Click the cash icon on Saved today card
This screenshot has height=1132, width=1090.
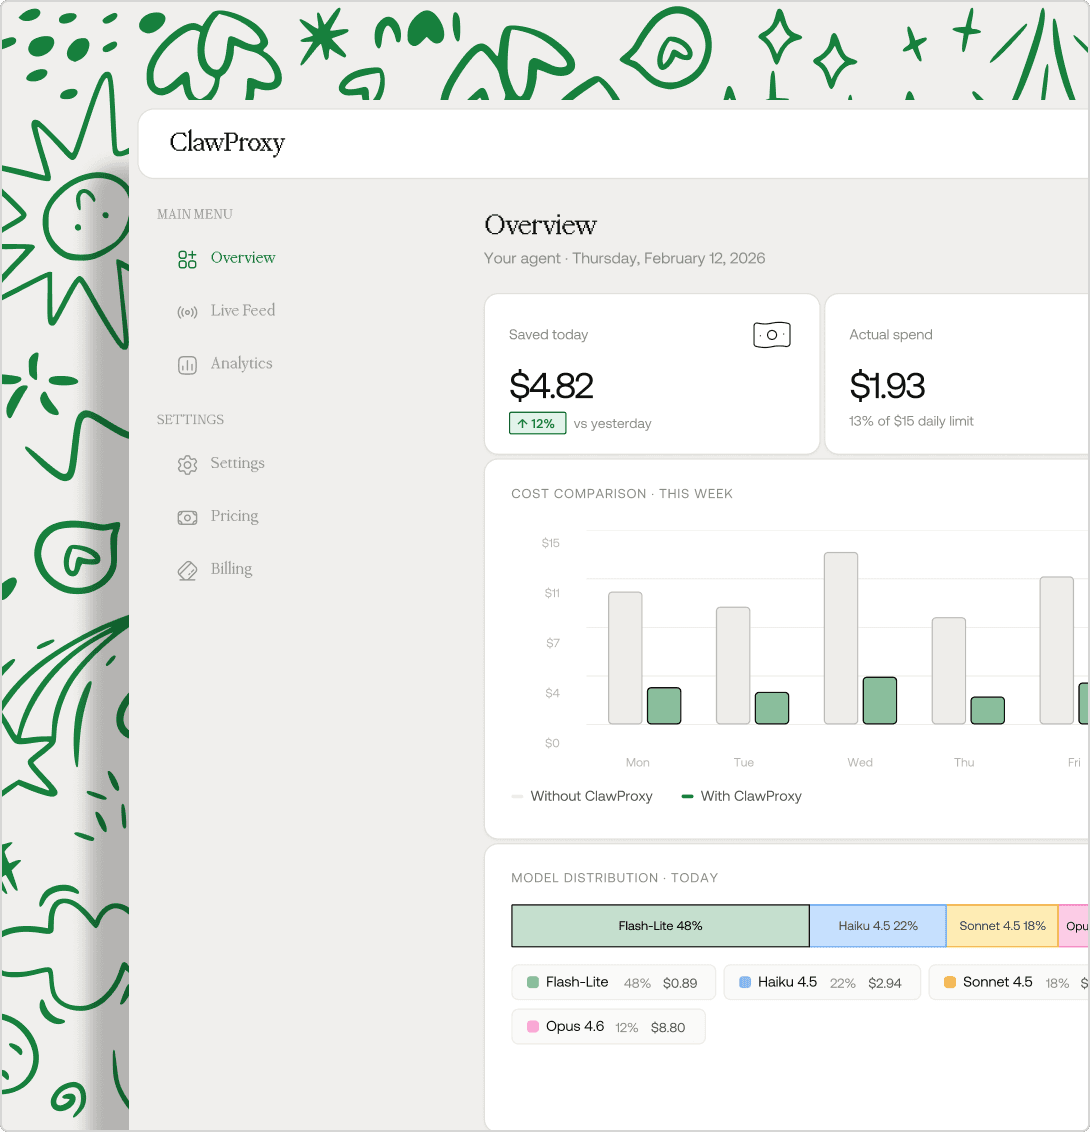coord(771,335)
